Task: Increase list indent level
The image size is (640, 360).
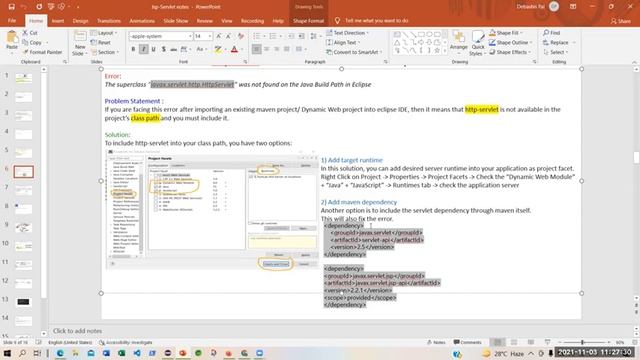Action: point(301,36)
